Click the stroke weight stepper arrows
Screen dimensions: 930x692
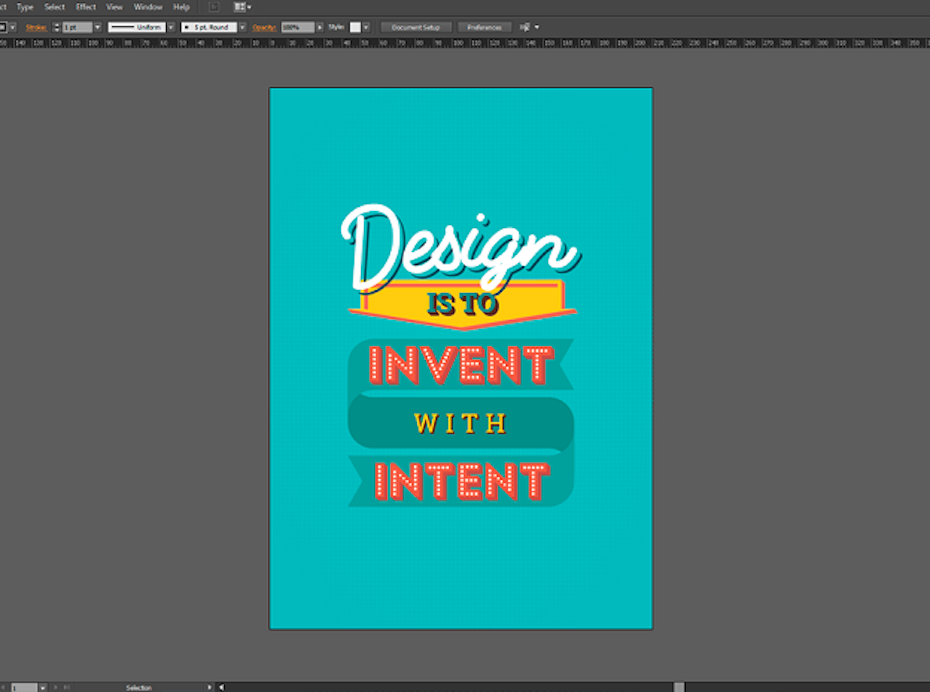[x=55, y=27]
